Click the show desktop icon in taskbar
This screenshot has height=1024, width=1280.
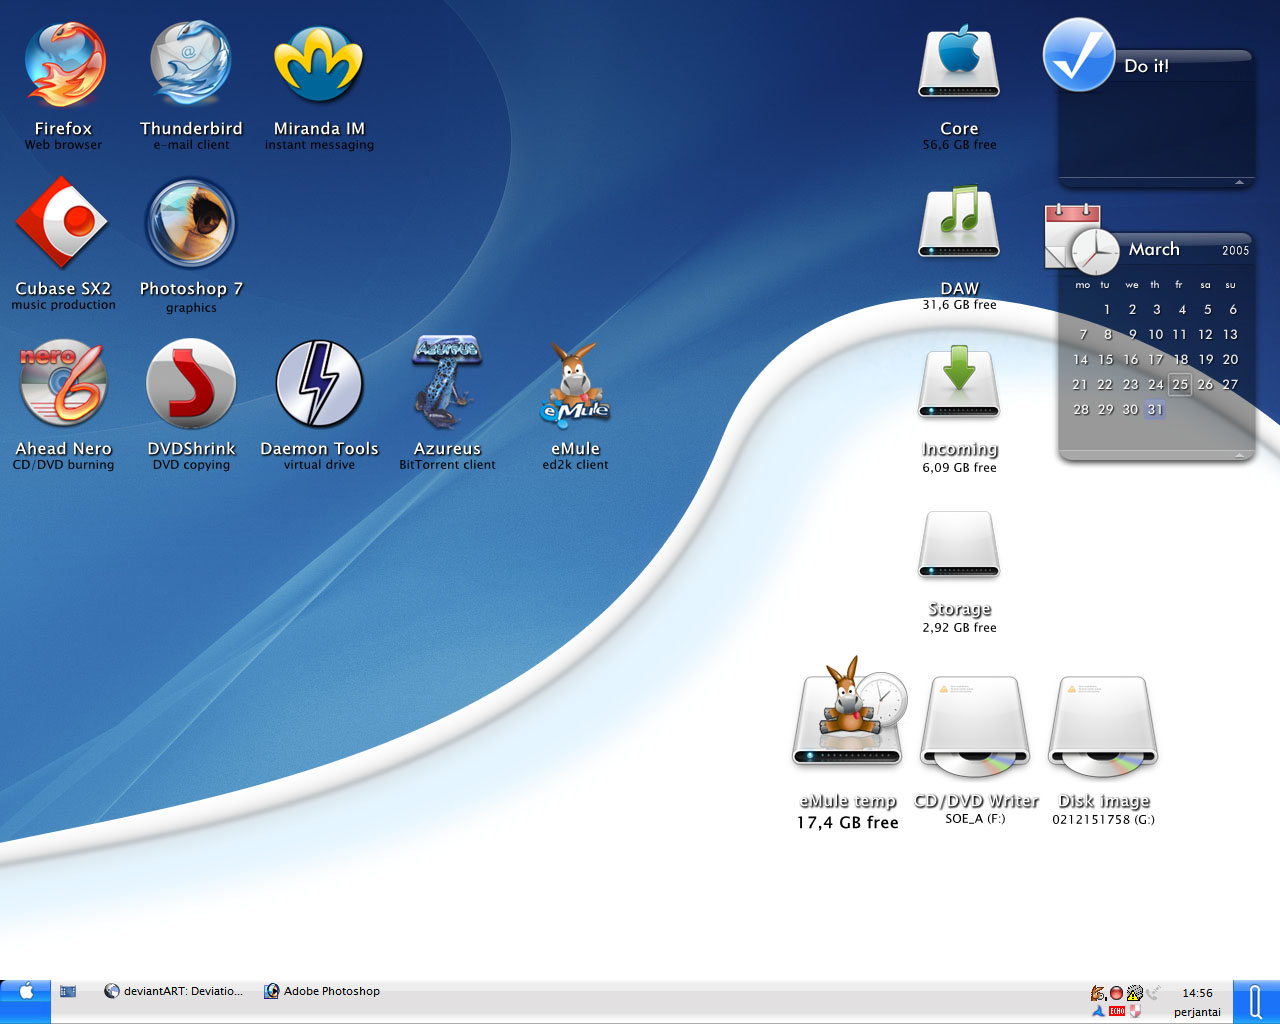click(68, 991)
